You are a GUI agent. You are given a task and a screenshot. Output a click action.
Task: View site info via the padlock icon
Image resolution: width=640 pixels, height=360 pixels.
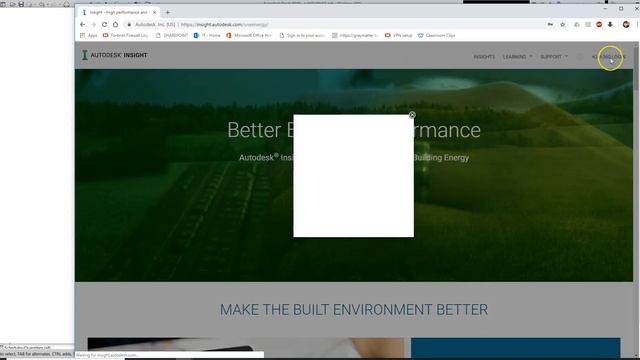tap(129, 24)
